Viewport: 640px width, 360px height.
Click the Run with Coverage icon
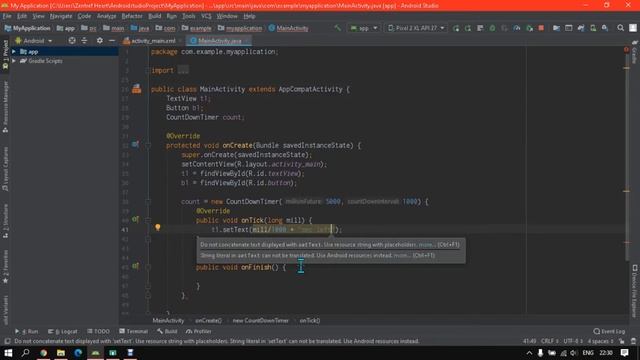504,28
